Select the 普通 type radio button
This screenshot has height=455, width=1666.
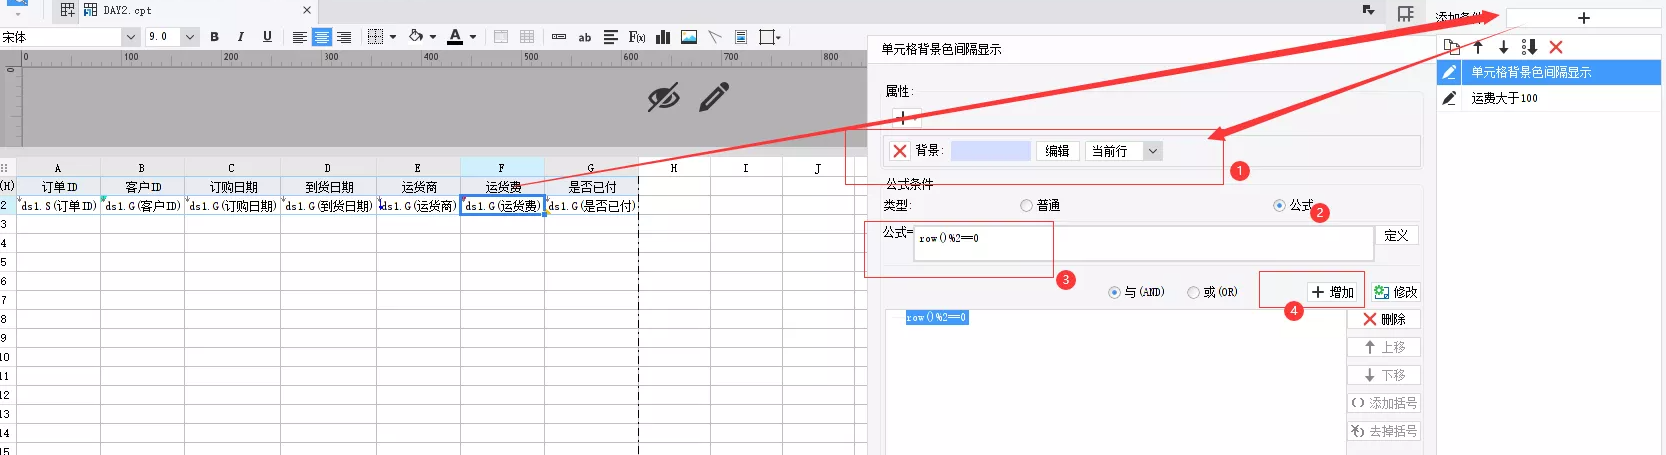(1027, 206)
